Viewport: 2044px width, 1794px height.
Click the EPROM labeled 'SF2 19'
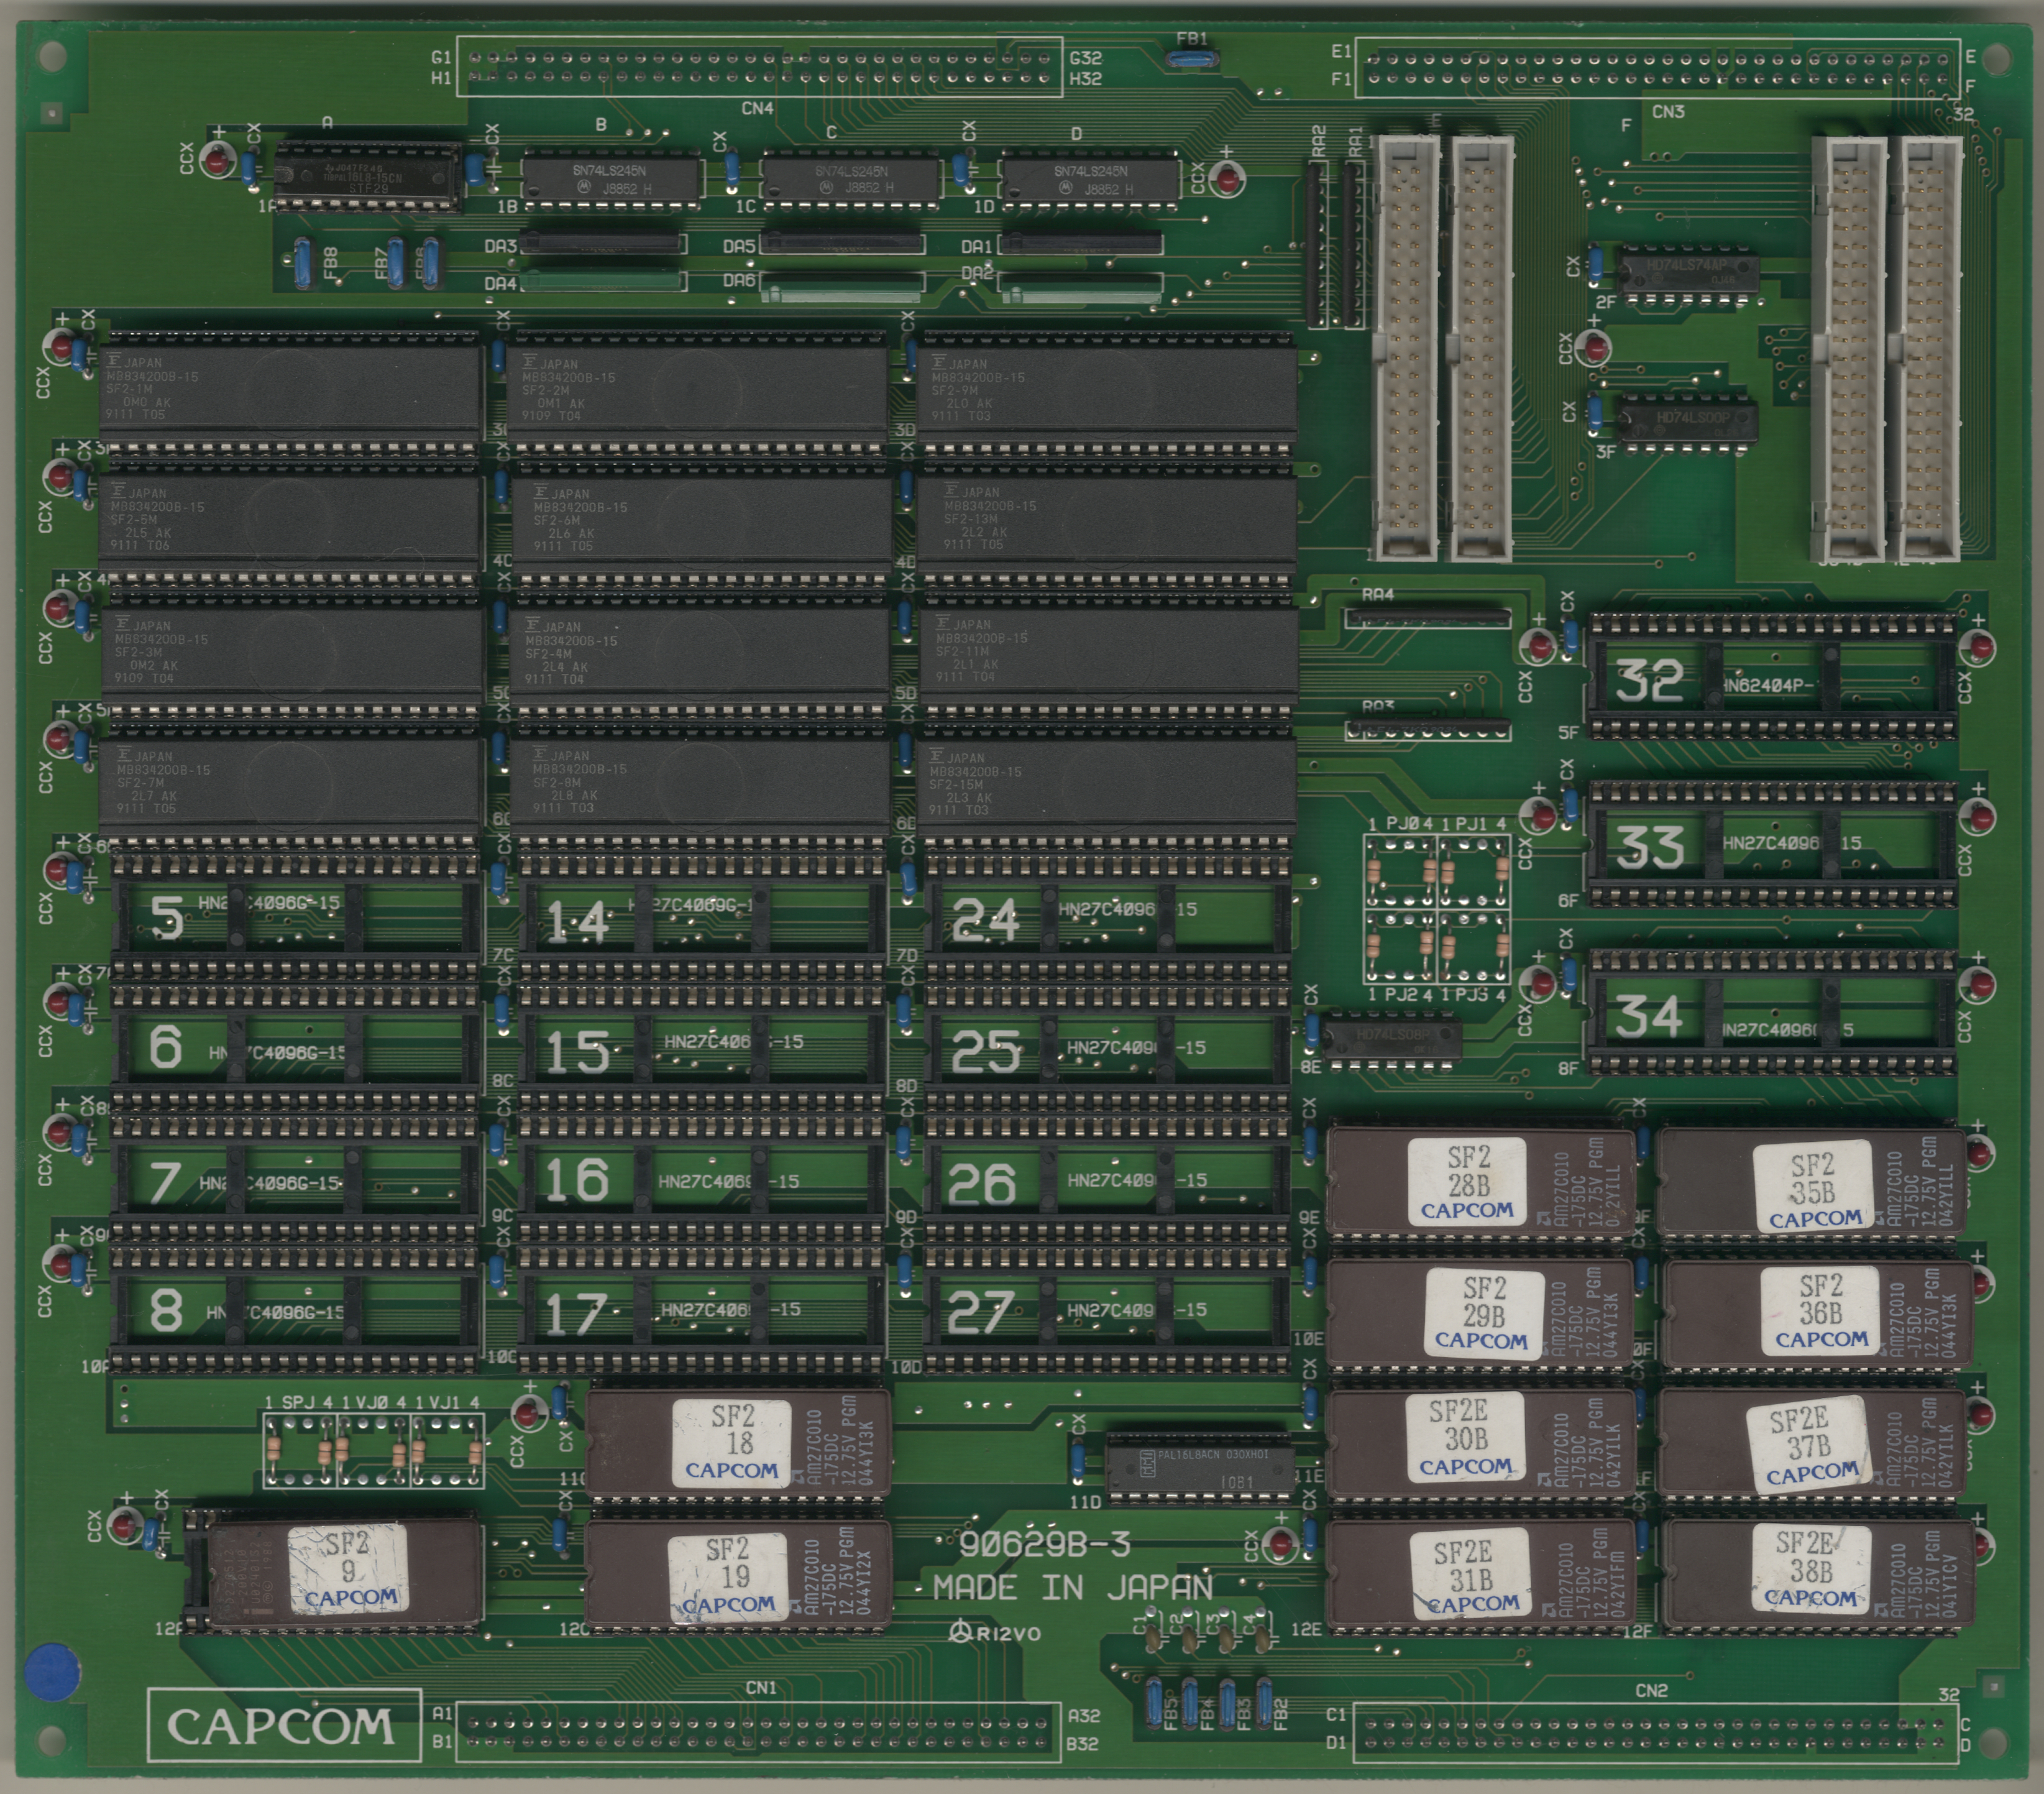coord(737,1575)
